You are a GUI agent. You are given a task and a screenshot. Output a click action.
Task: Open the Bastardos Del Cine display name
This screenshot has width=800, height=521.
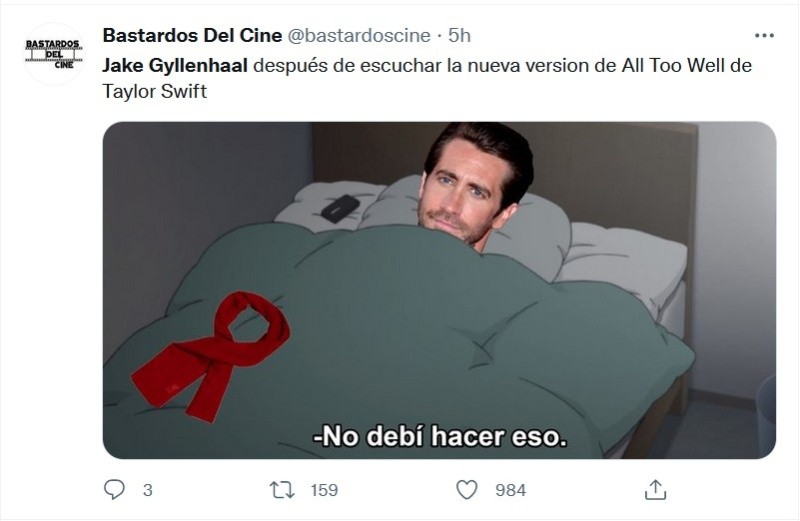[192, 35]
